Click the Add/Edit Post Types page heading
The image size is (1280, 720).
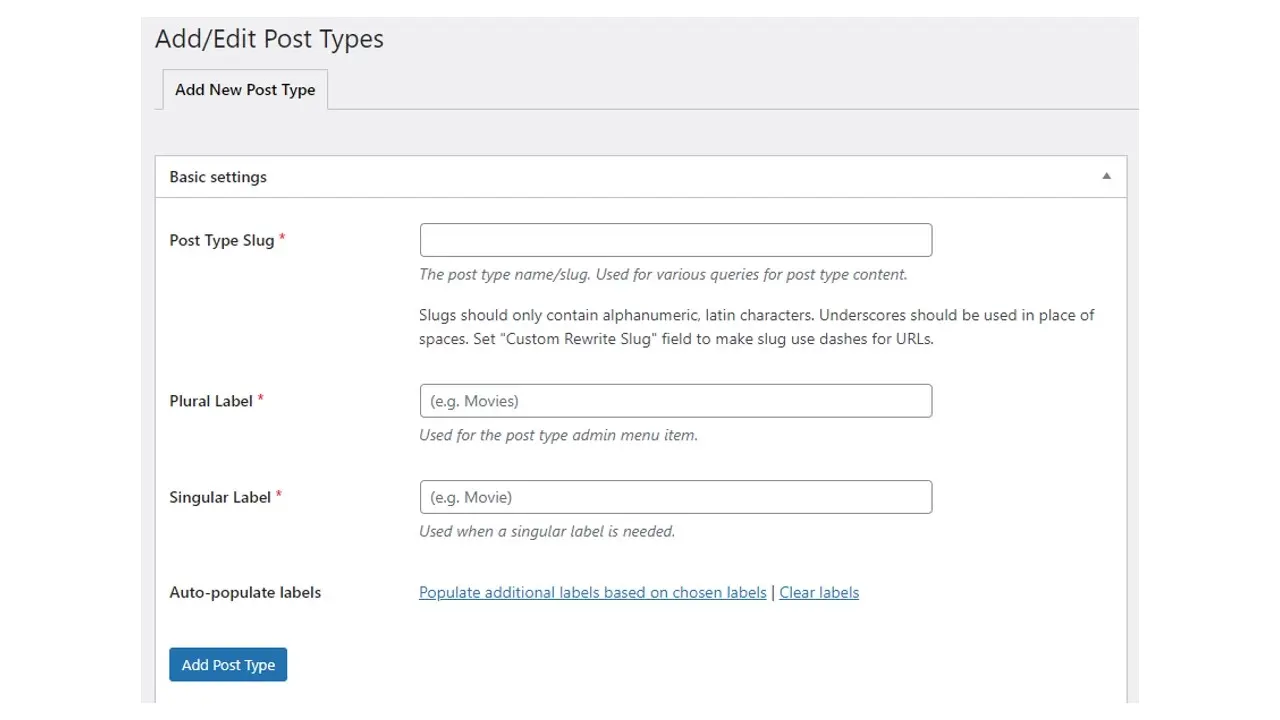tap(269, 39)
